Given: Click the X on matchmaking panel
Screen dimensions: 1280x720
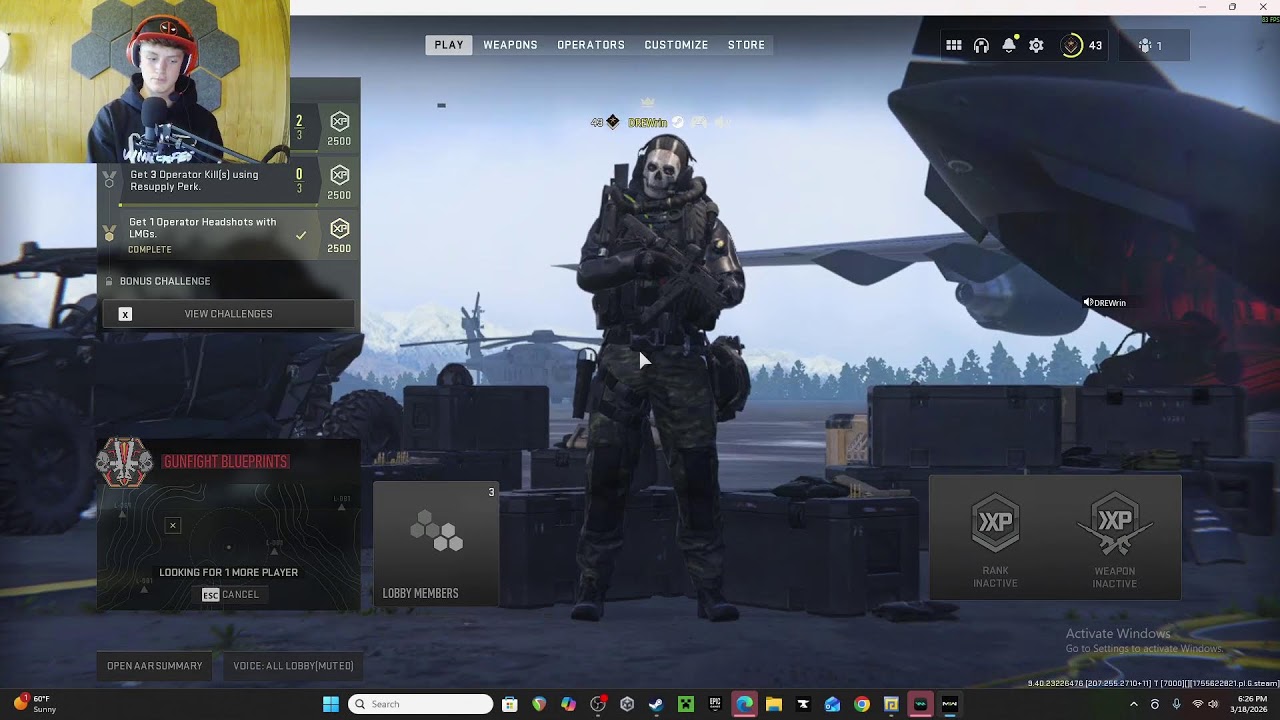Looking at the screenshot, I should 172,525.
